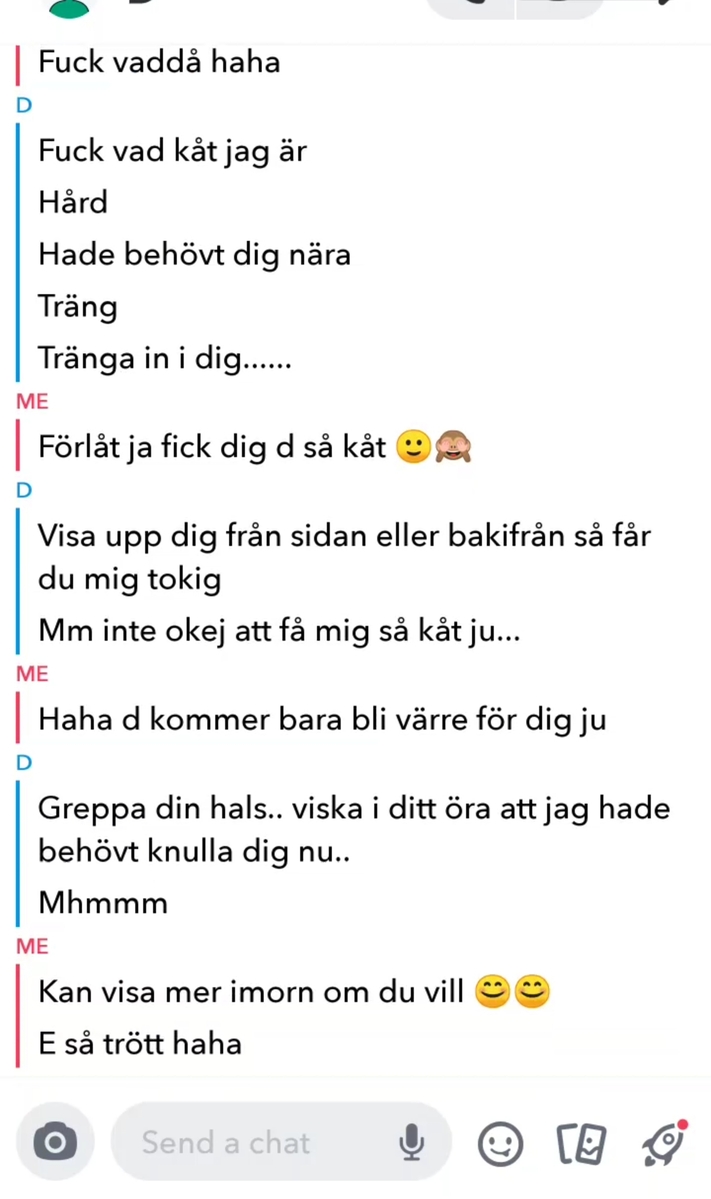711x1199 pixels.
Task: Open the camera from the chat bar
Action: pyautogui.click(x=55, y=1142)
